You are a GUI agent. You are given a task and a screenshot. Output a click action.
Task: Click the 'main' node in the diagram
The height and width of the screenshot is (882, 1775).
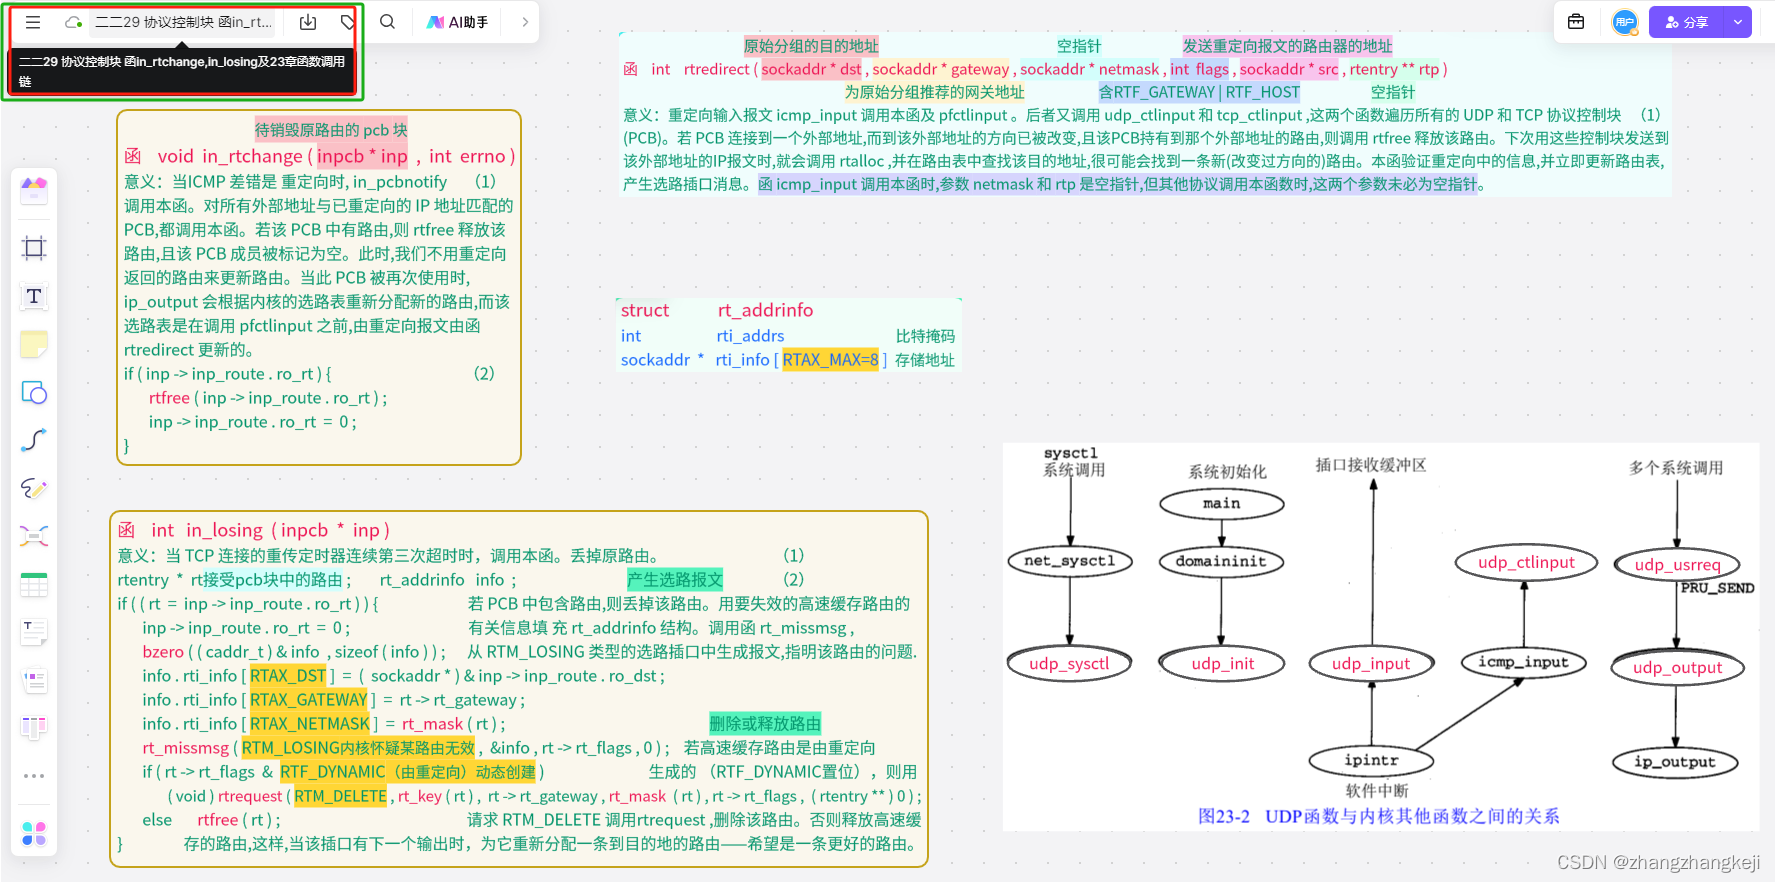[1221, 504]
